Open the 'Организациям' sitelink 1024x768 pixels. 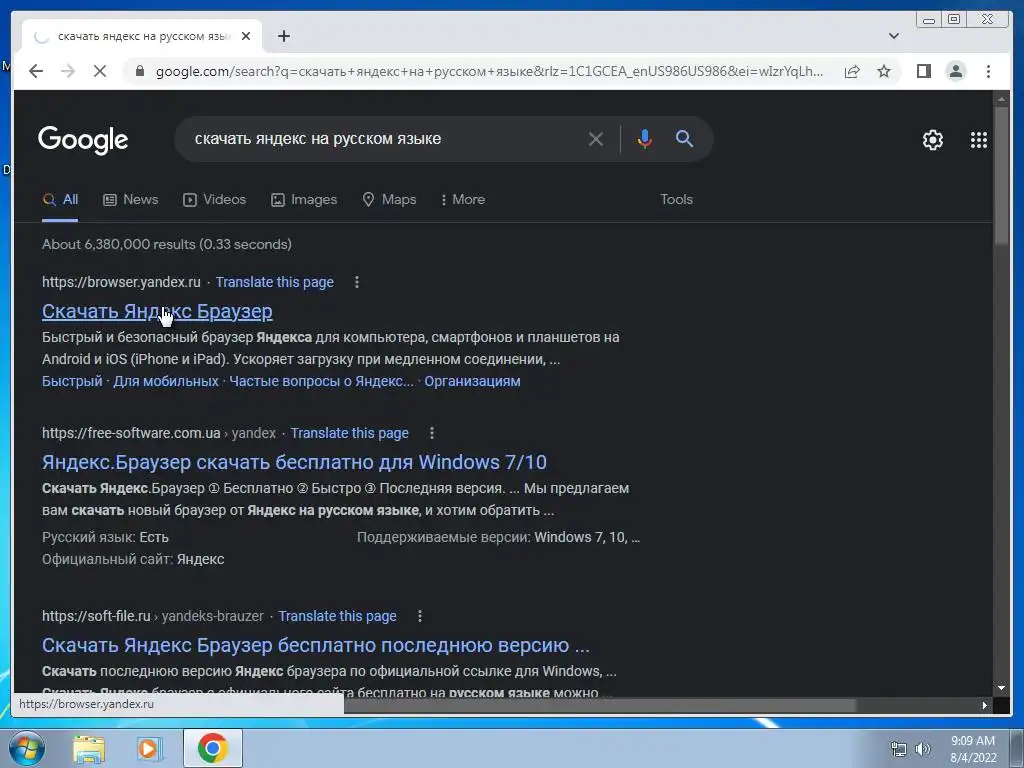[x=472, y=381]
